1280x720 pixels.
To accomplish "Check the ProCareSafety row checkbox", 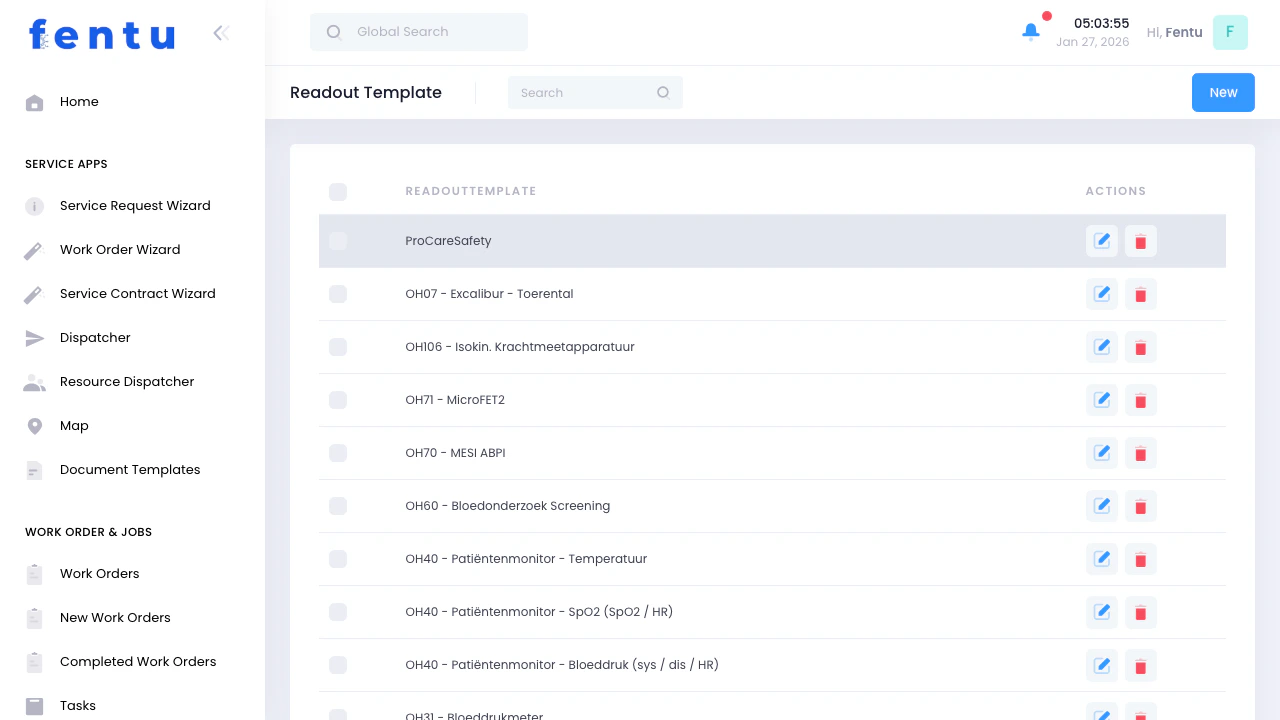I will point(338,241).
